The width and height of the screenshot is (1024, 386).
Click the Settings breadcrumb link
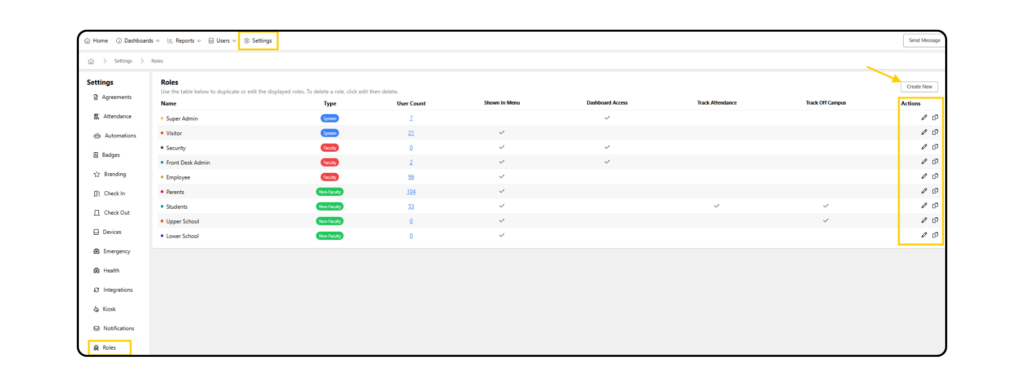point(123,61)
